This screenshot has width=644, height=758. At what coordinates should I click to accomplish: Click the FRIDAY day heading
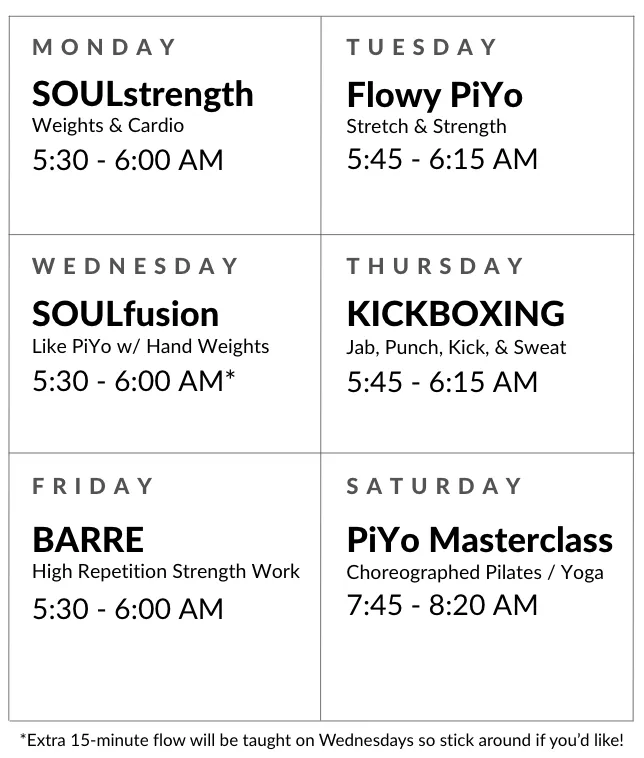(x=93, y=487)
